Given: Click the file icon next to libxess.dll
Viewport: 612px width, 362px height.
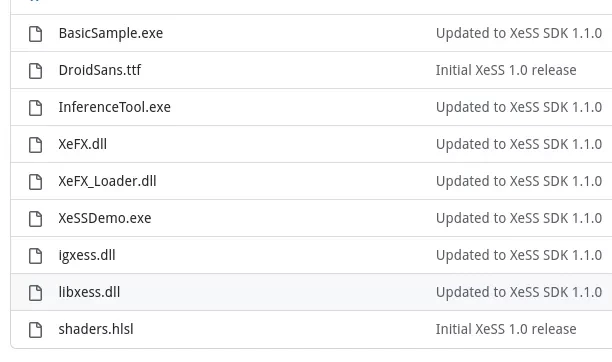Looking at the screenshot, I should point(36,292).
